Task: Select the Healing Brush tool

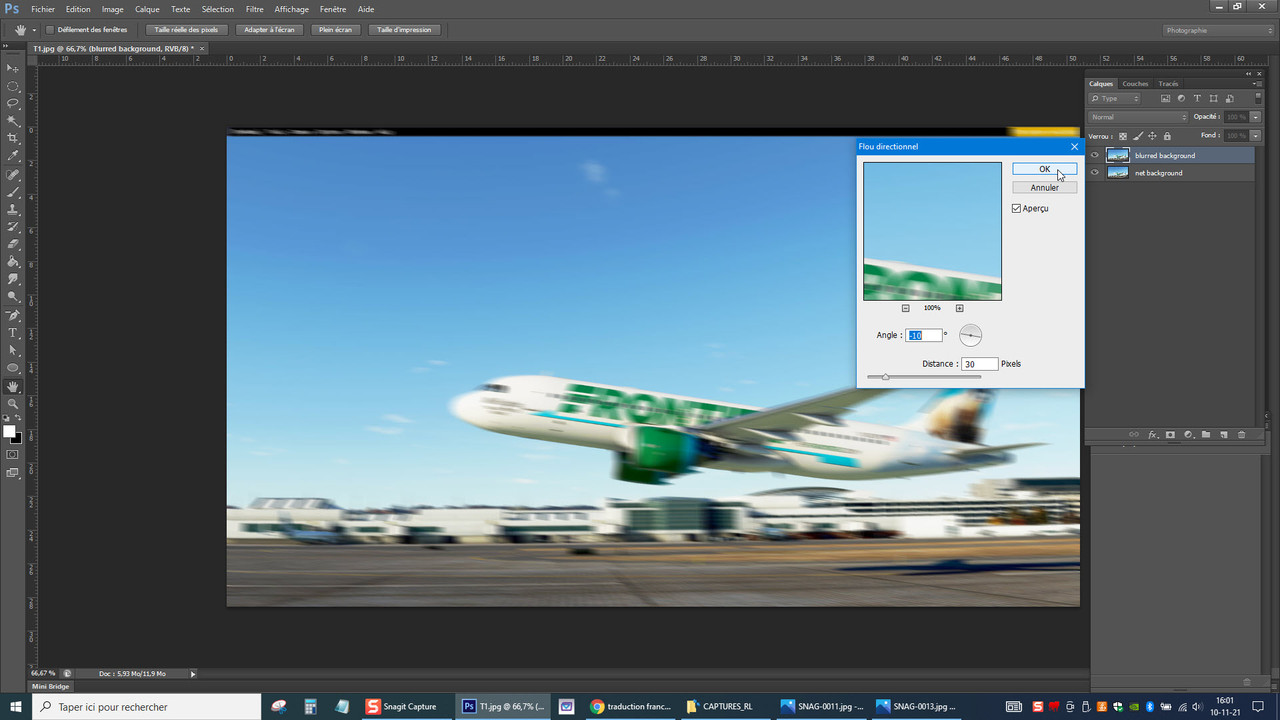Action: tap(13, 175)
